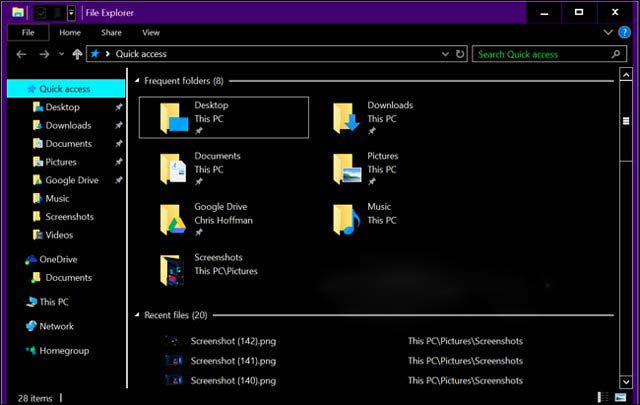
Task: Select Music in the navigation pane
Action: 57,198
